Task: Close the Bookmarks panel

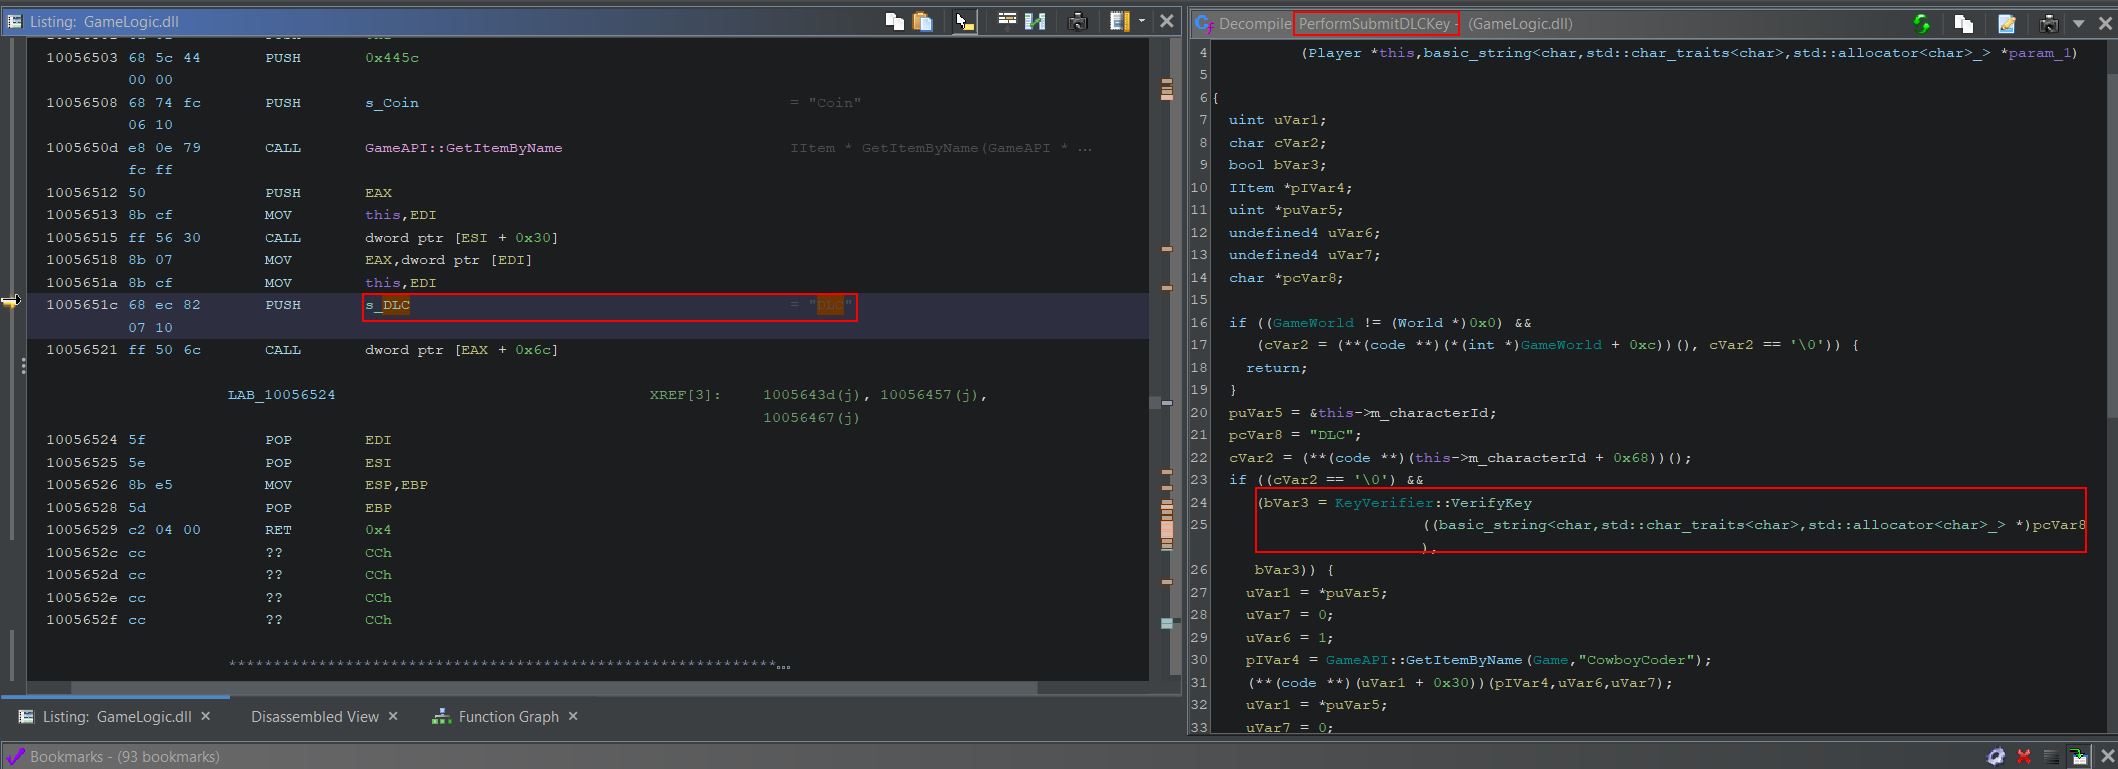Action: 2106,757
